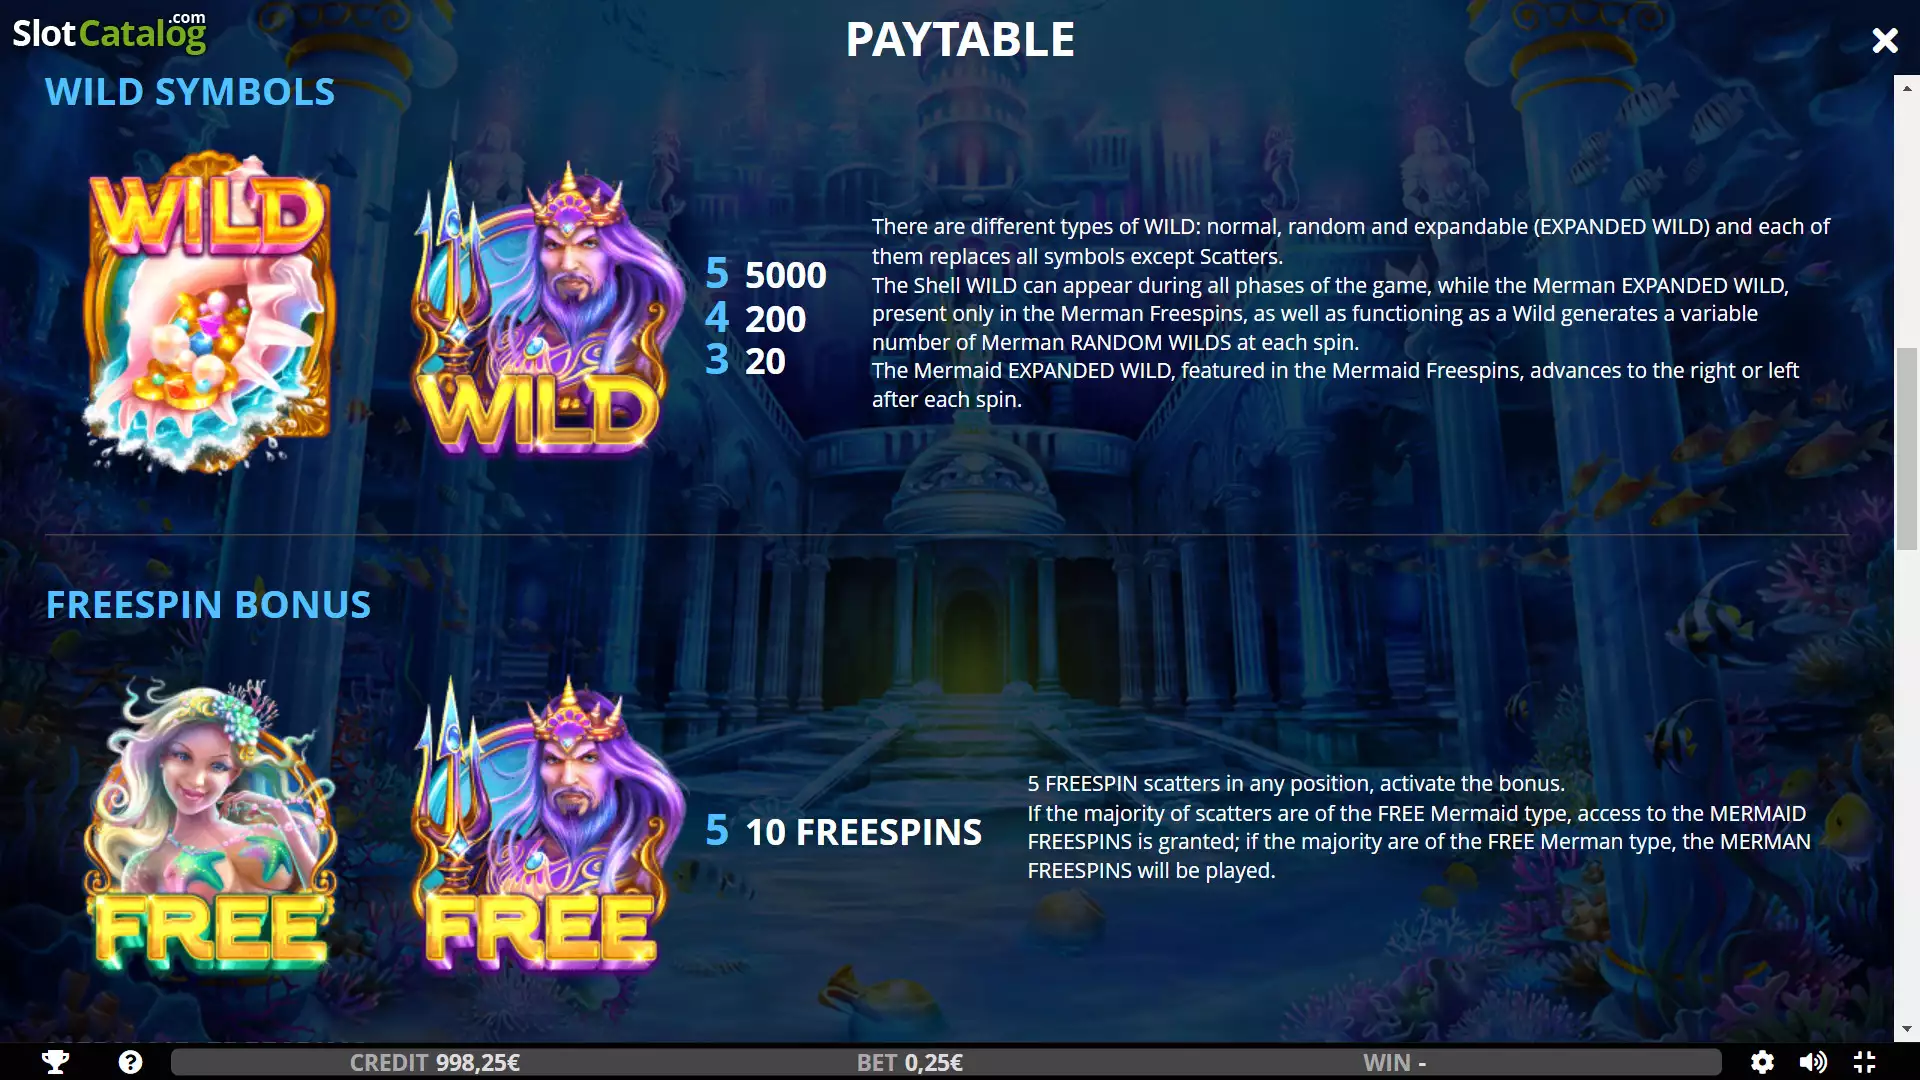Open the settings gear icon

pyautogui.click(x=1762, y=1062)
